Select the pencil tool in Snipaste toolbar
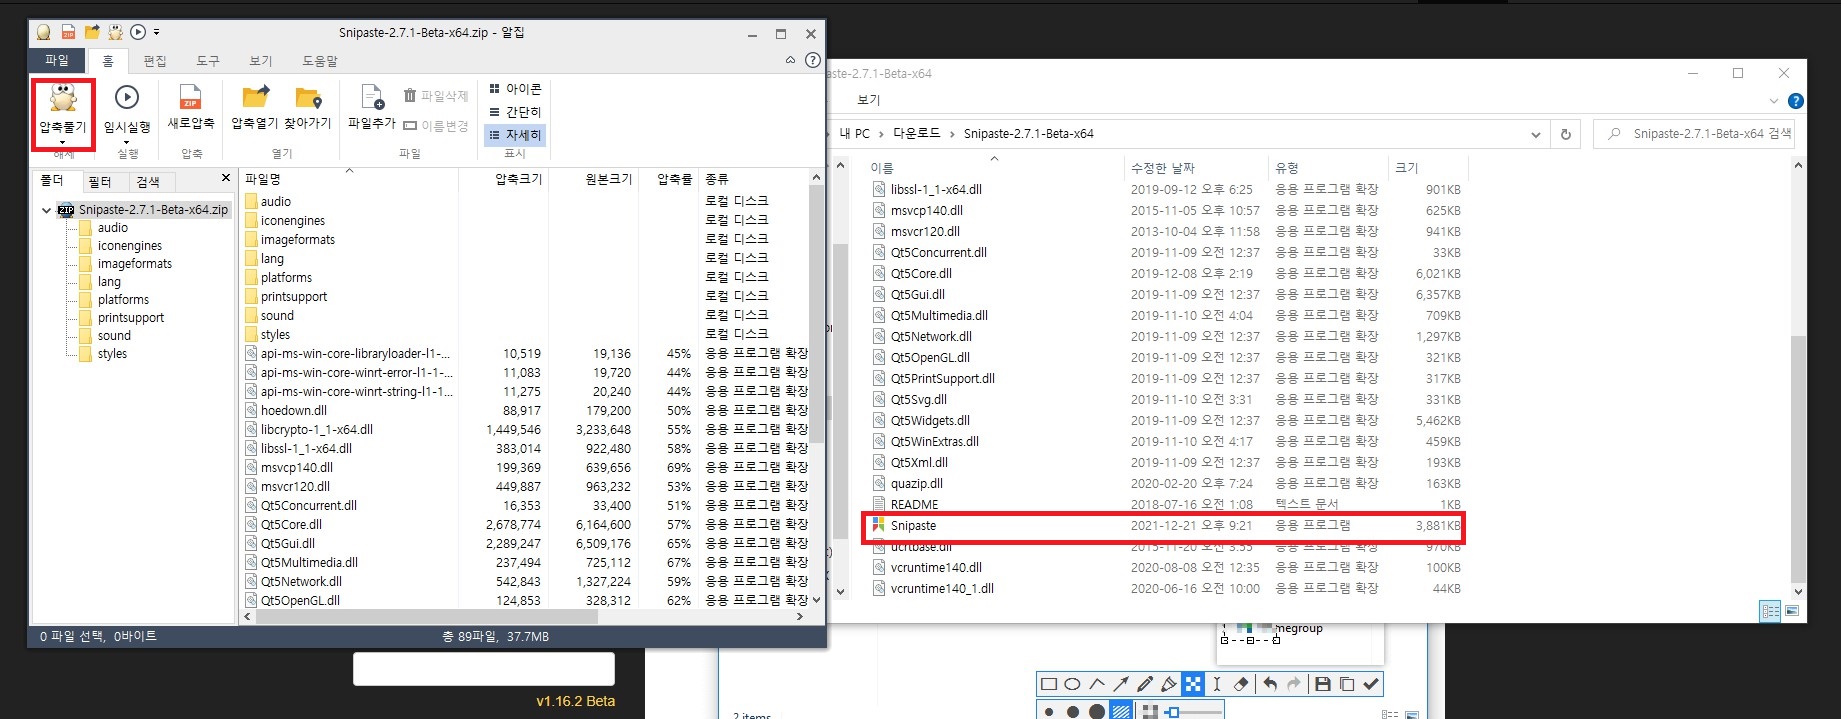The image size is (1841, 719). [1145, 684]
